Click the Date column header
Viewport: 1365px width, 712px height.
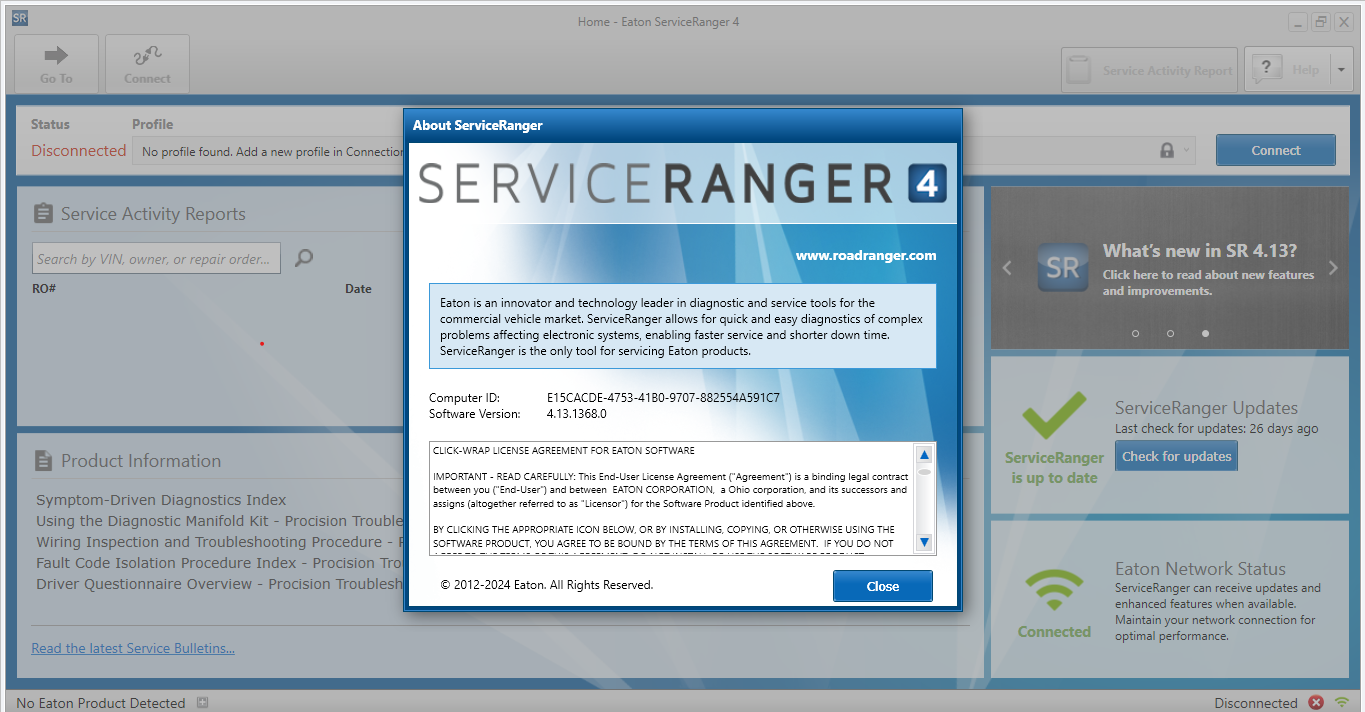coord(358,288)
